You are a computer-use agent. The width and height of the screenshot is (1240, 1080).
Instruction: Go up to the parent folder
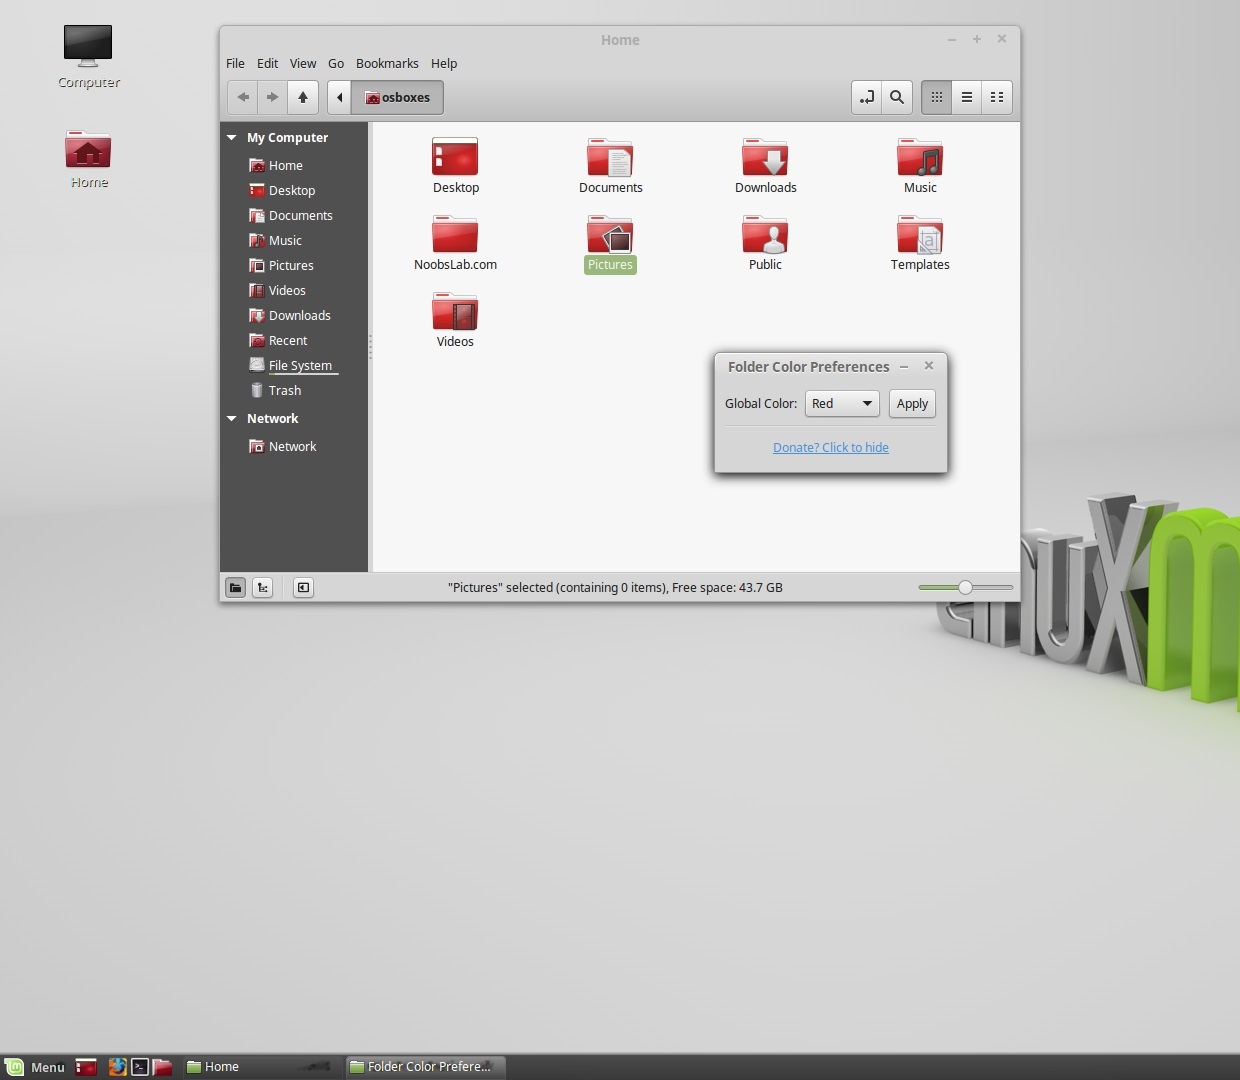click(x=303, y=97)
